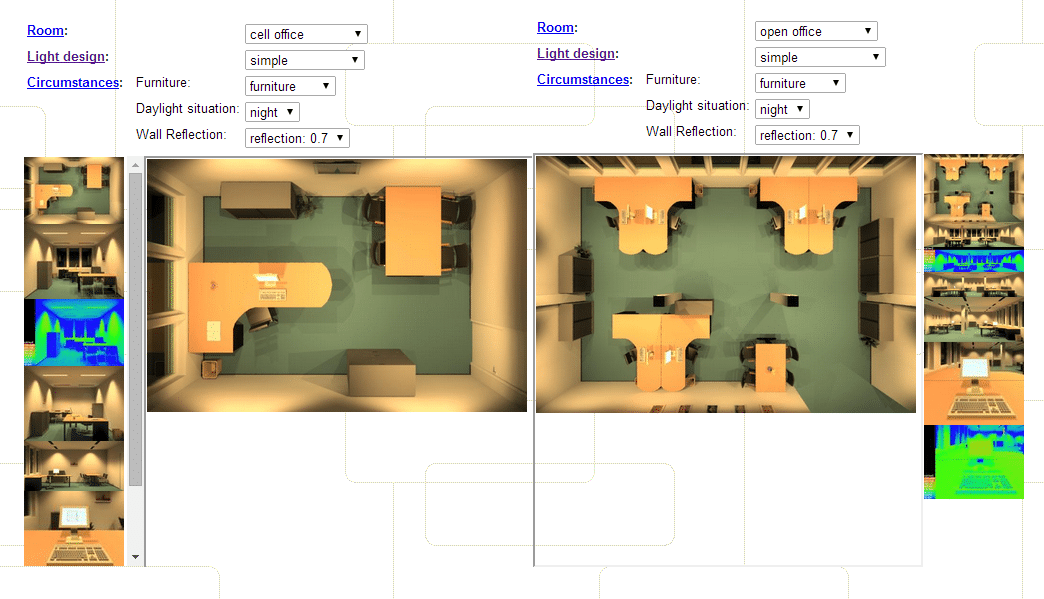Open the right "Light design" link
This screenshot has width=1044, height=599.
click(x=575, y=54)
